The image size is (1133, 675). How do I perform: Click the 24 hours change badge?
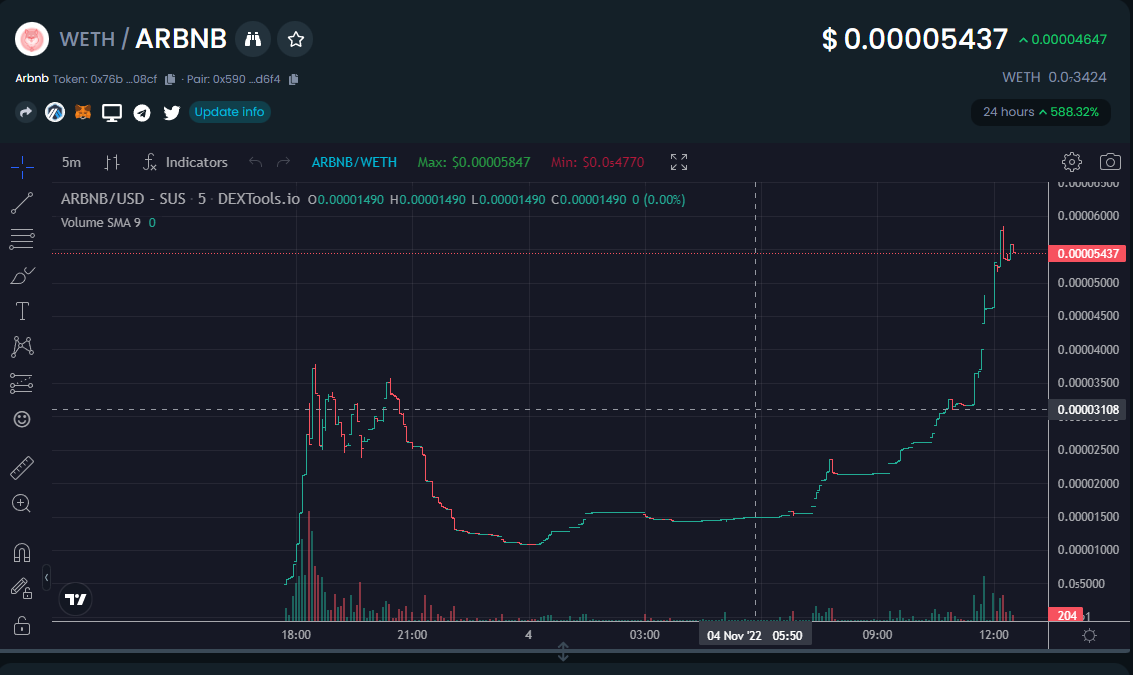pos(1041,112)
